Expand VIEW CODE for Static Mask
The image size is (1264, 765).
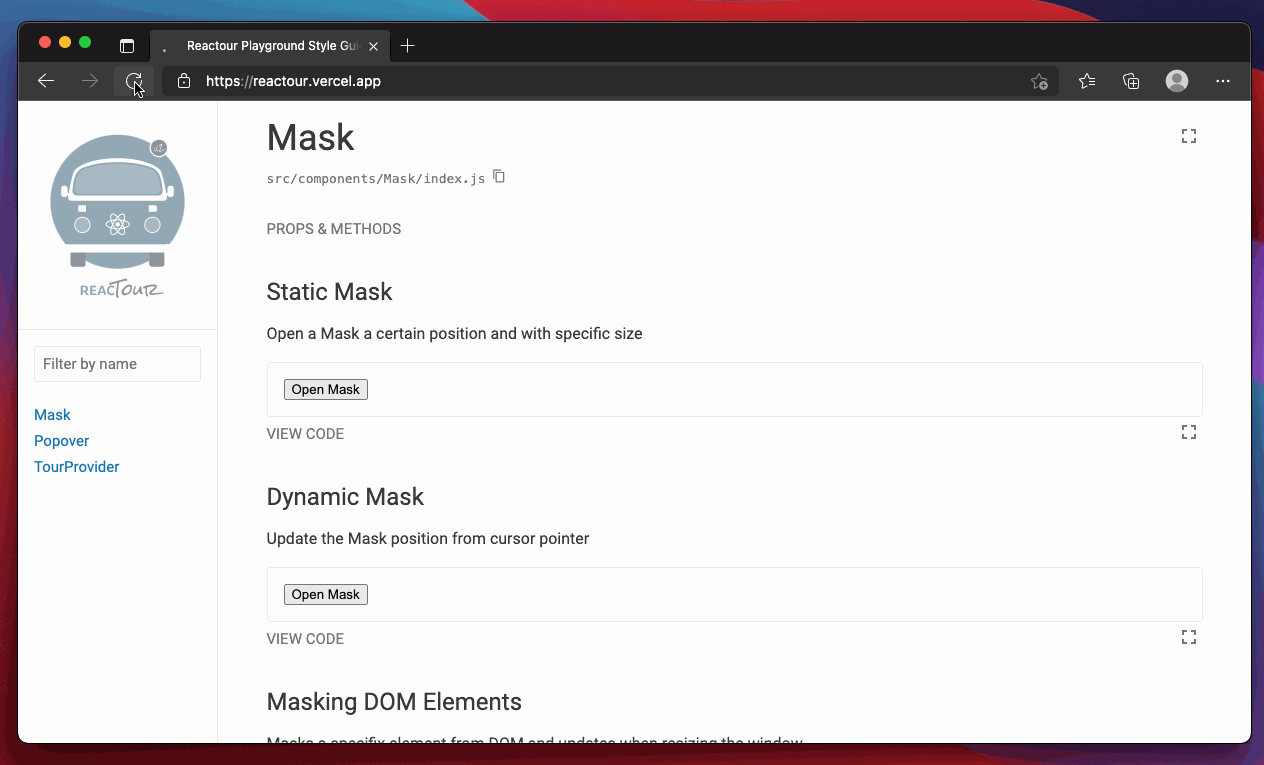point(305,434)
